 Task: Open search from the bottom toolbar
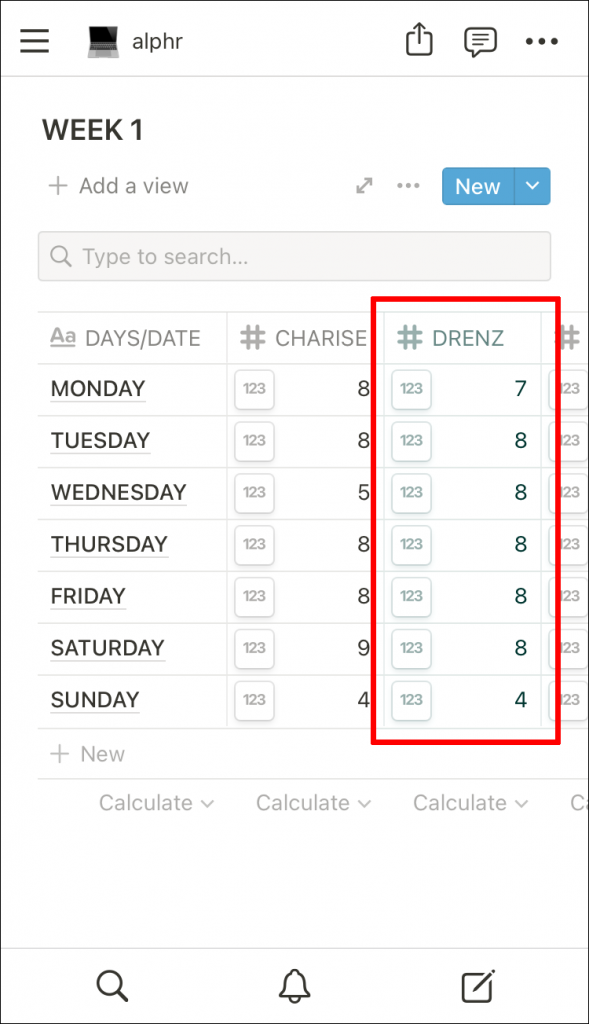point(112,986)
